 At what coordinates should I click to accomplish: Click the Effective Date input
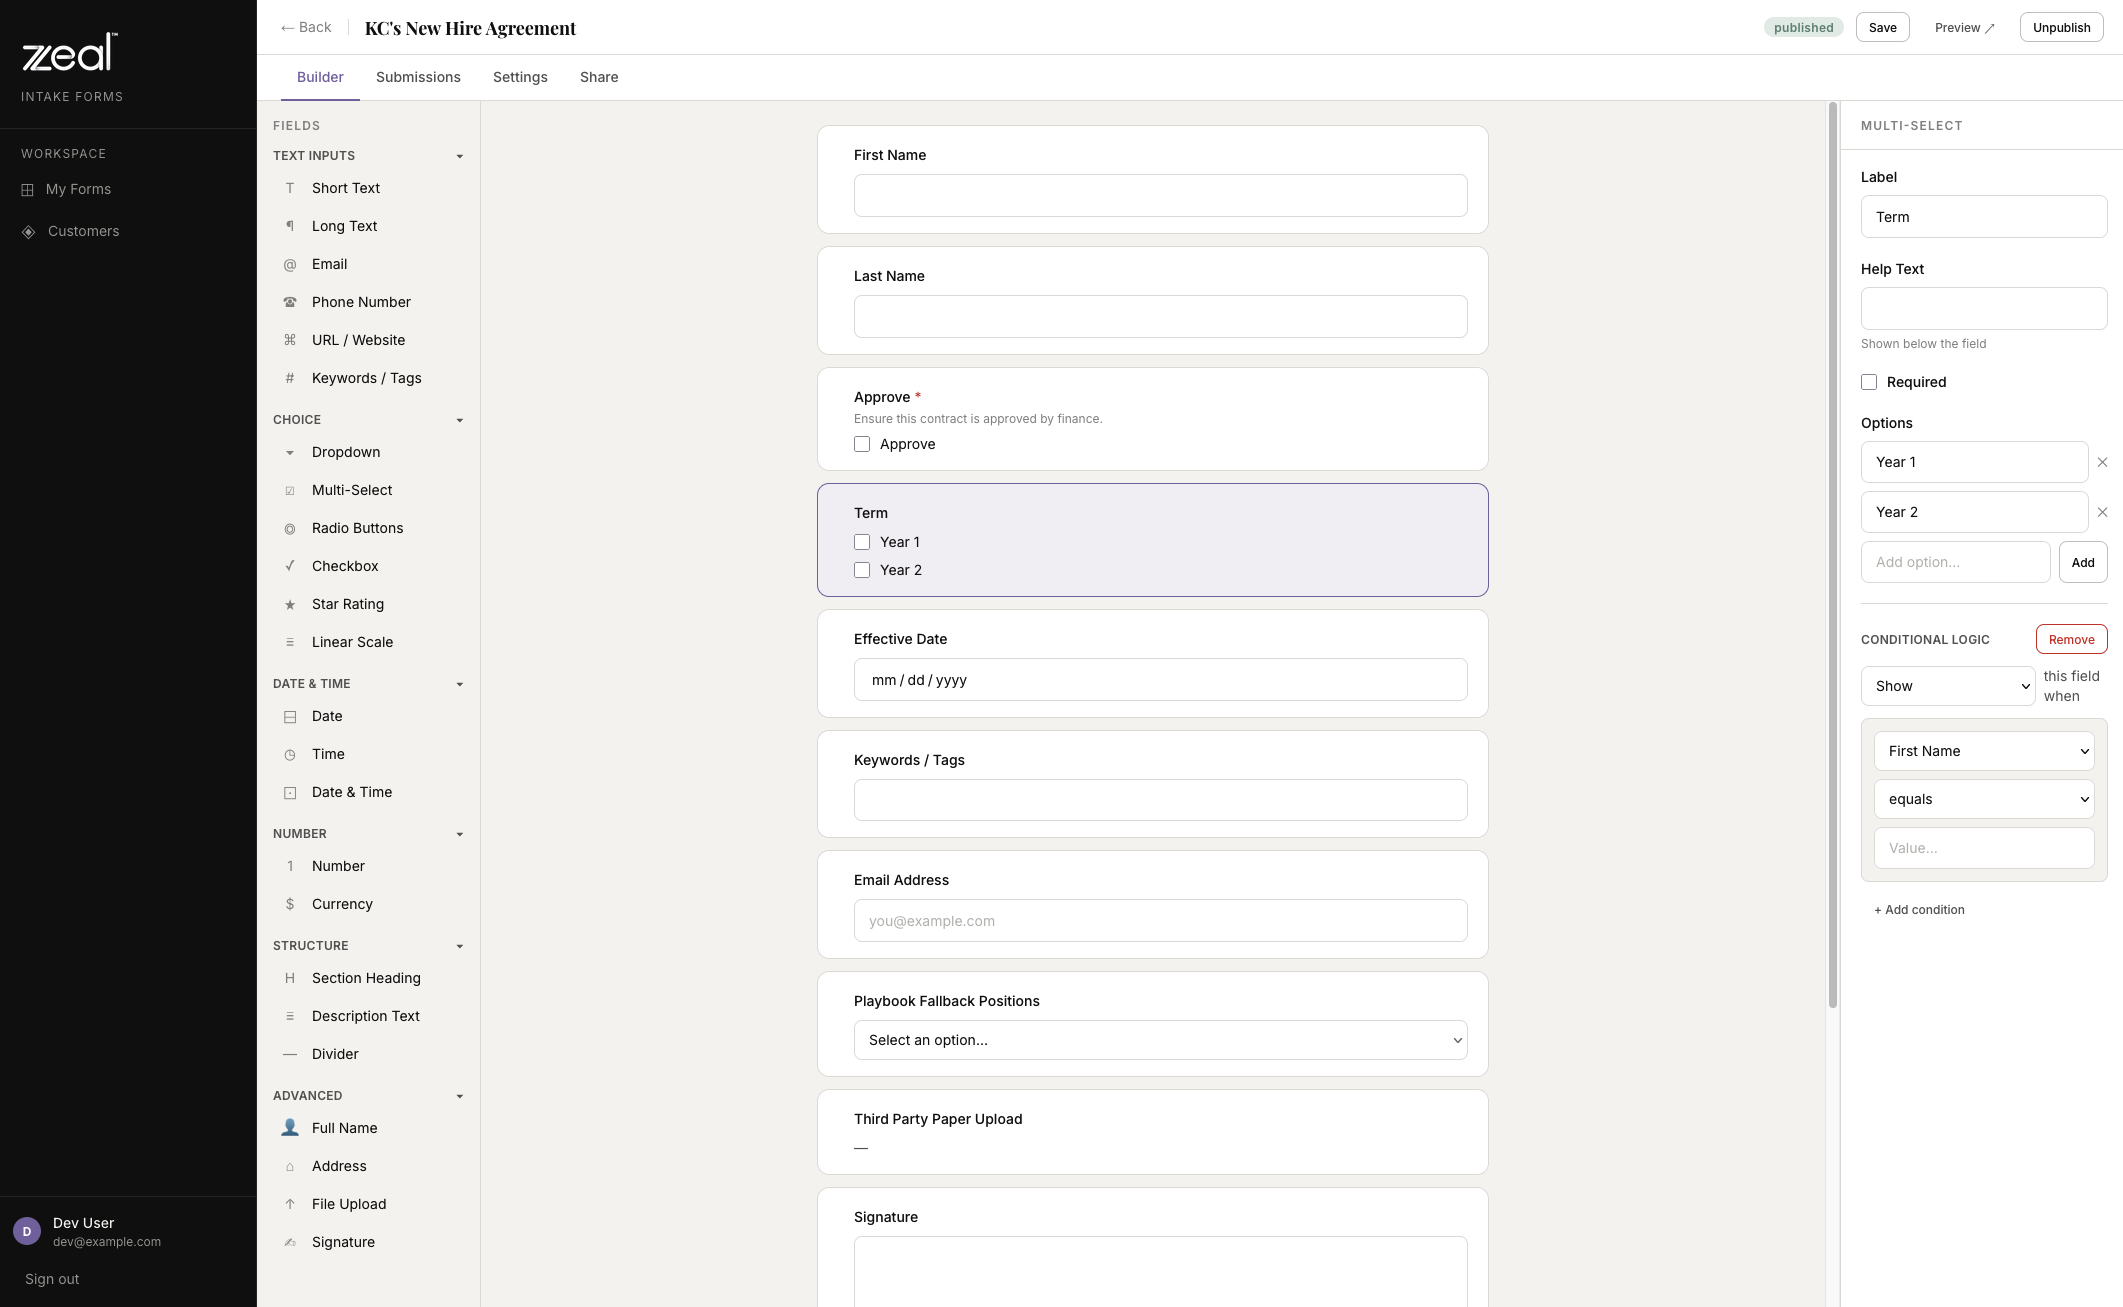coord(1160,680)
